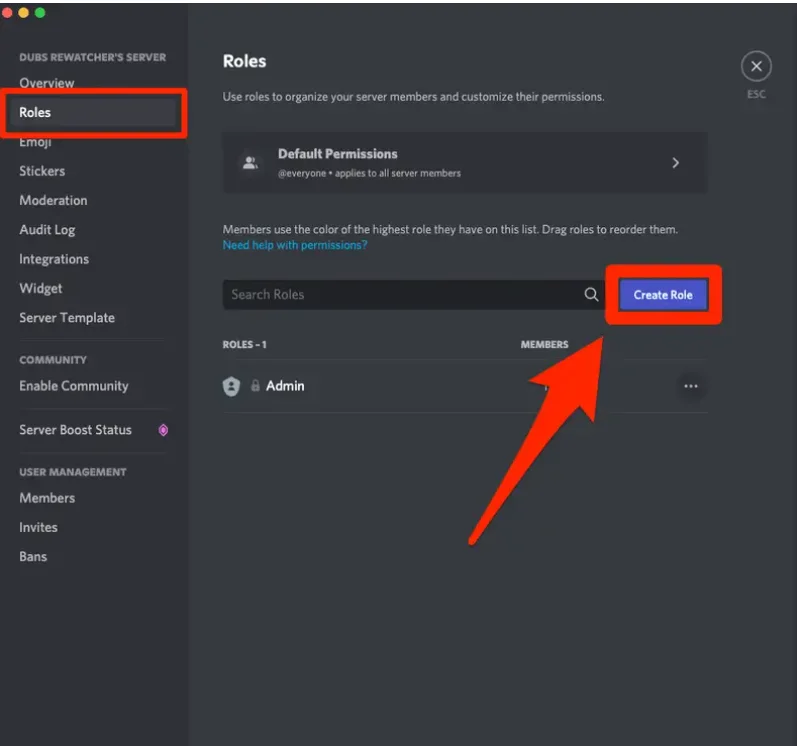
Task: Open the three-dot menu for Admin role
Action: [x=690, y=386]
